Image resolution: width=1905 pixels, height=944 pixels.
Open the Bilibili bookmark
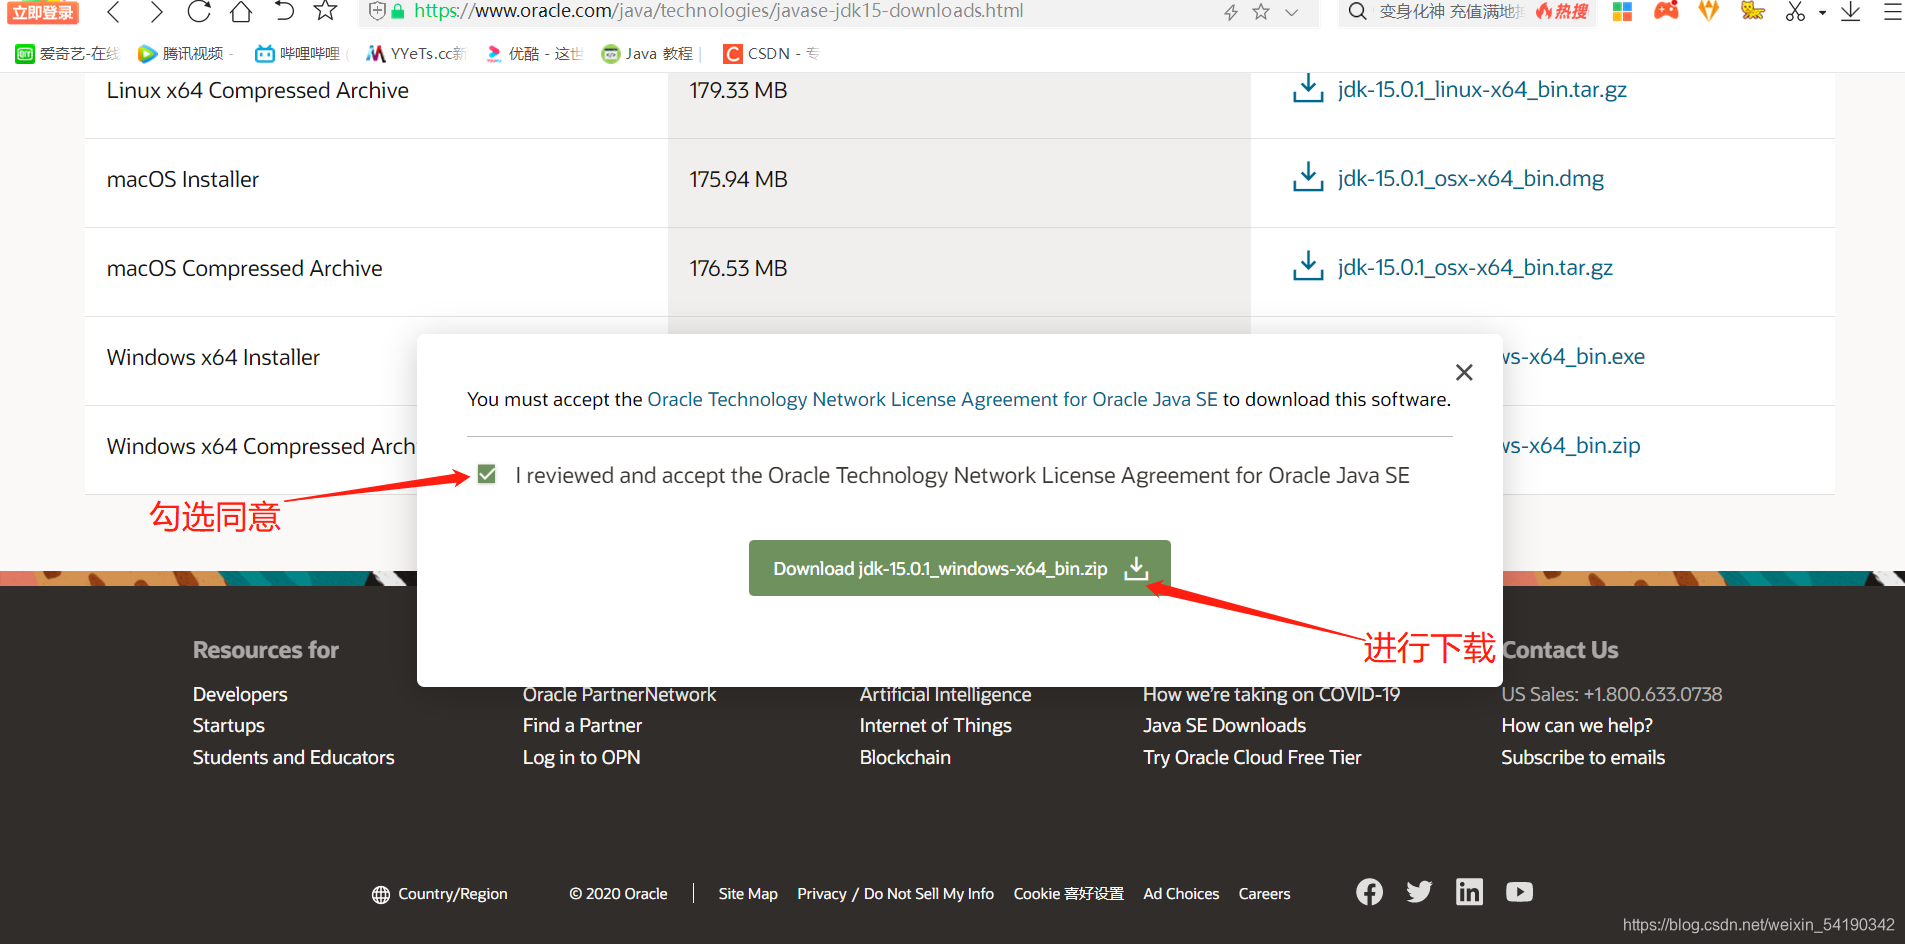coord(299,54)
